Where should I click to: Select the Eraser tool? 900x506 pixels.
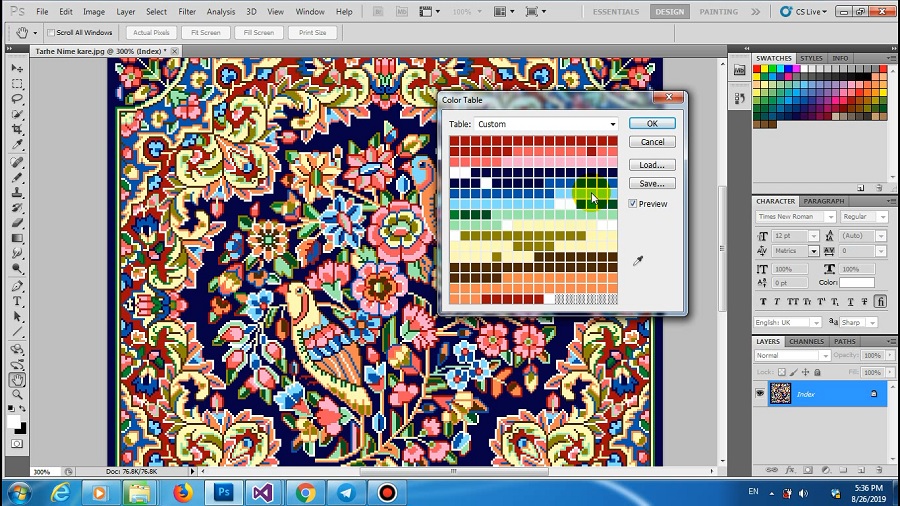click(17, 223)
